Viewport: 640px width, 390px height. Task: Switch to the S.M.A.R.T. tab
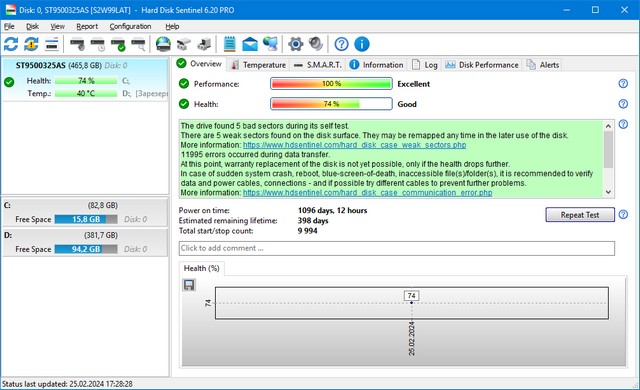click(x=318, y=65)
